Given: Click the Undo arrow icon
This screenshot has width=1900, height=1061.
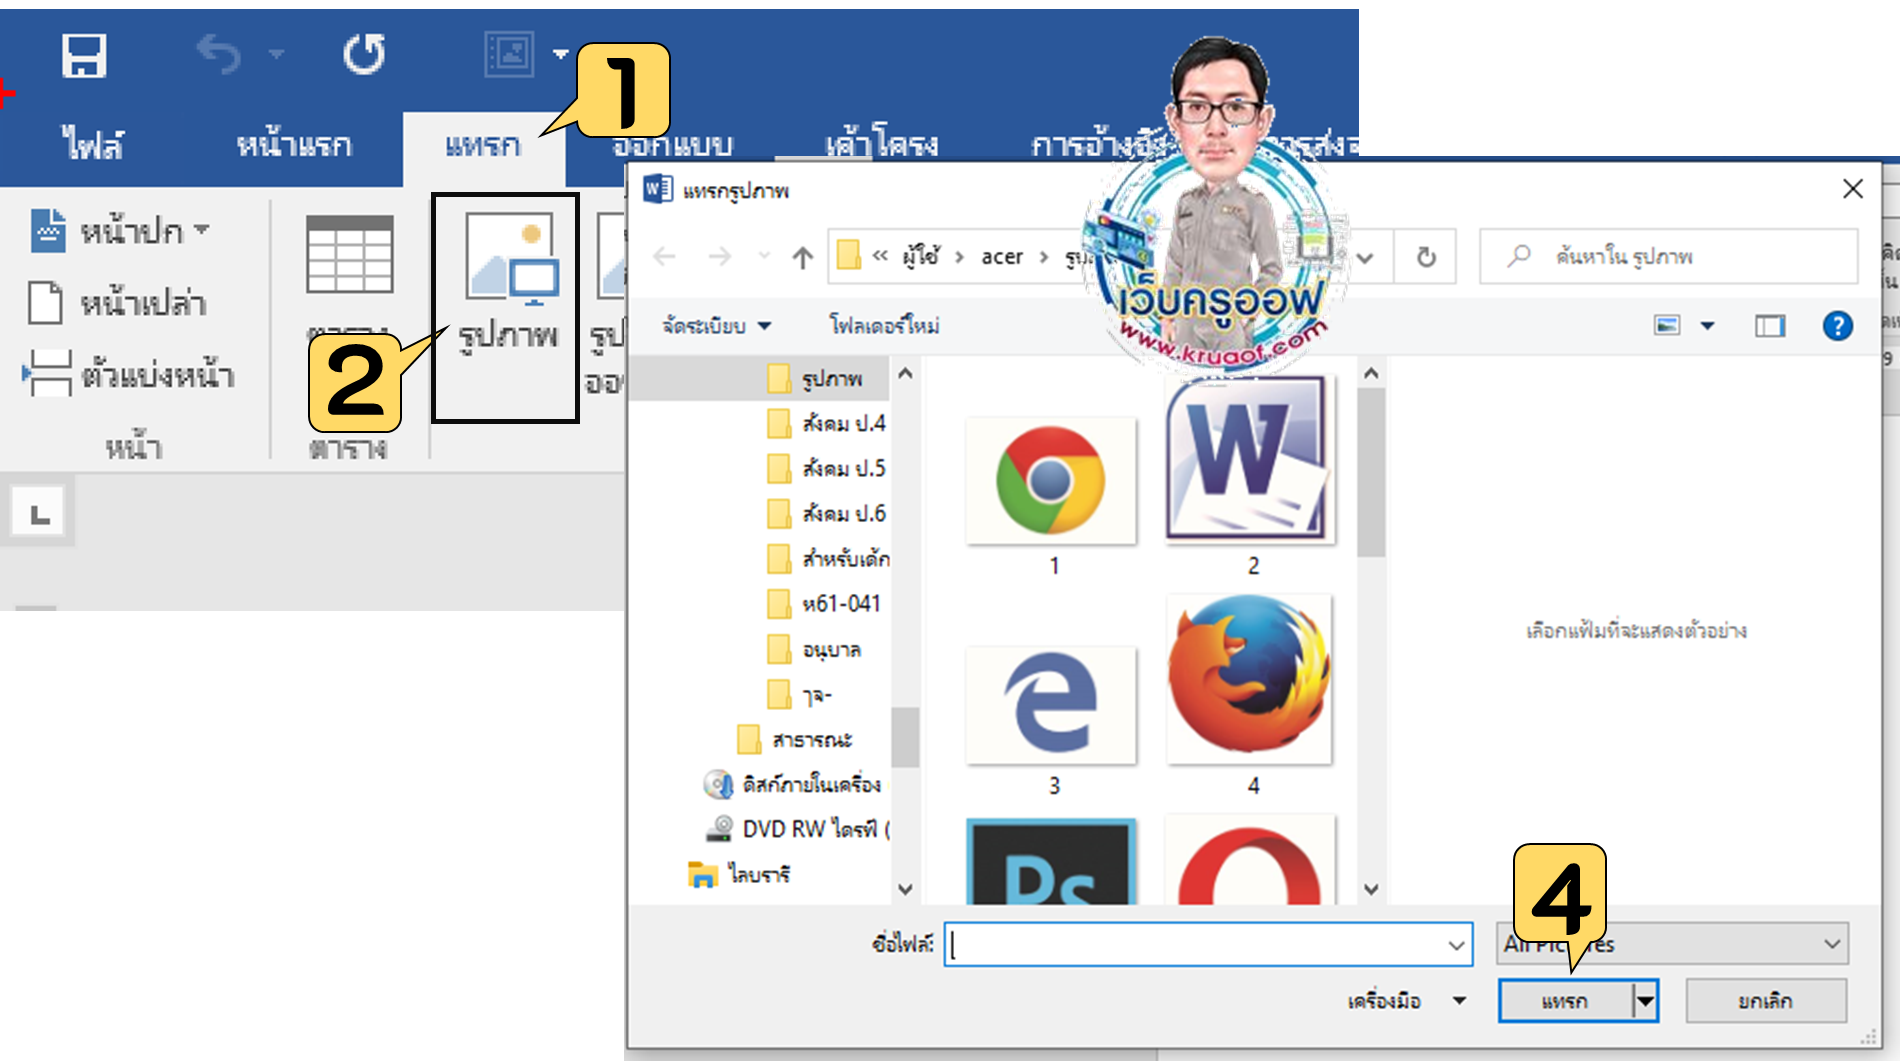Looking at the screenshot, I should click(x=219, y=54).
